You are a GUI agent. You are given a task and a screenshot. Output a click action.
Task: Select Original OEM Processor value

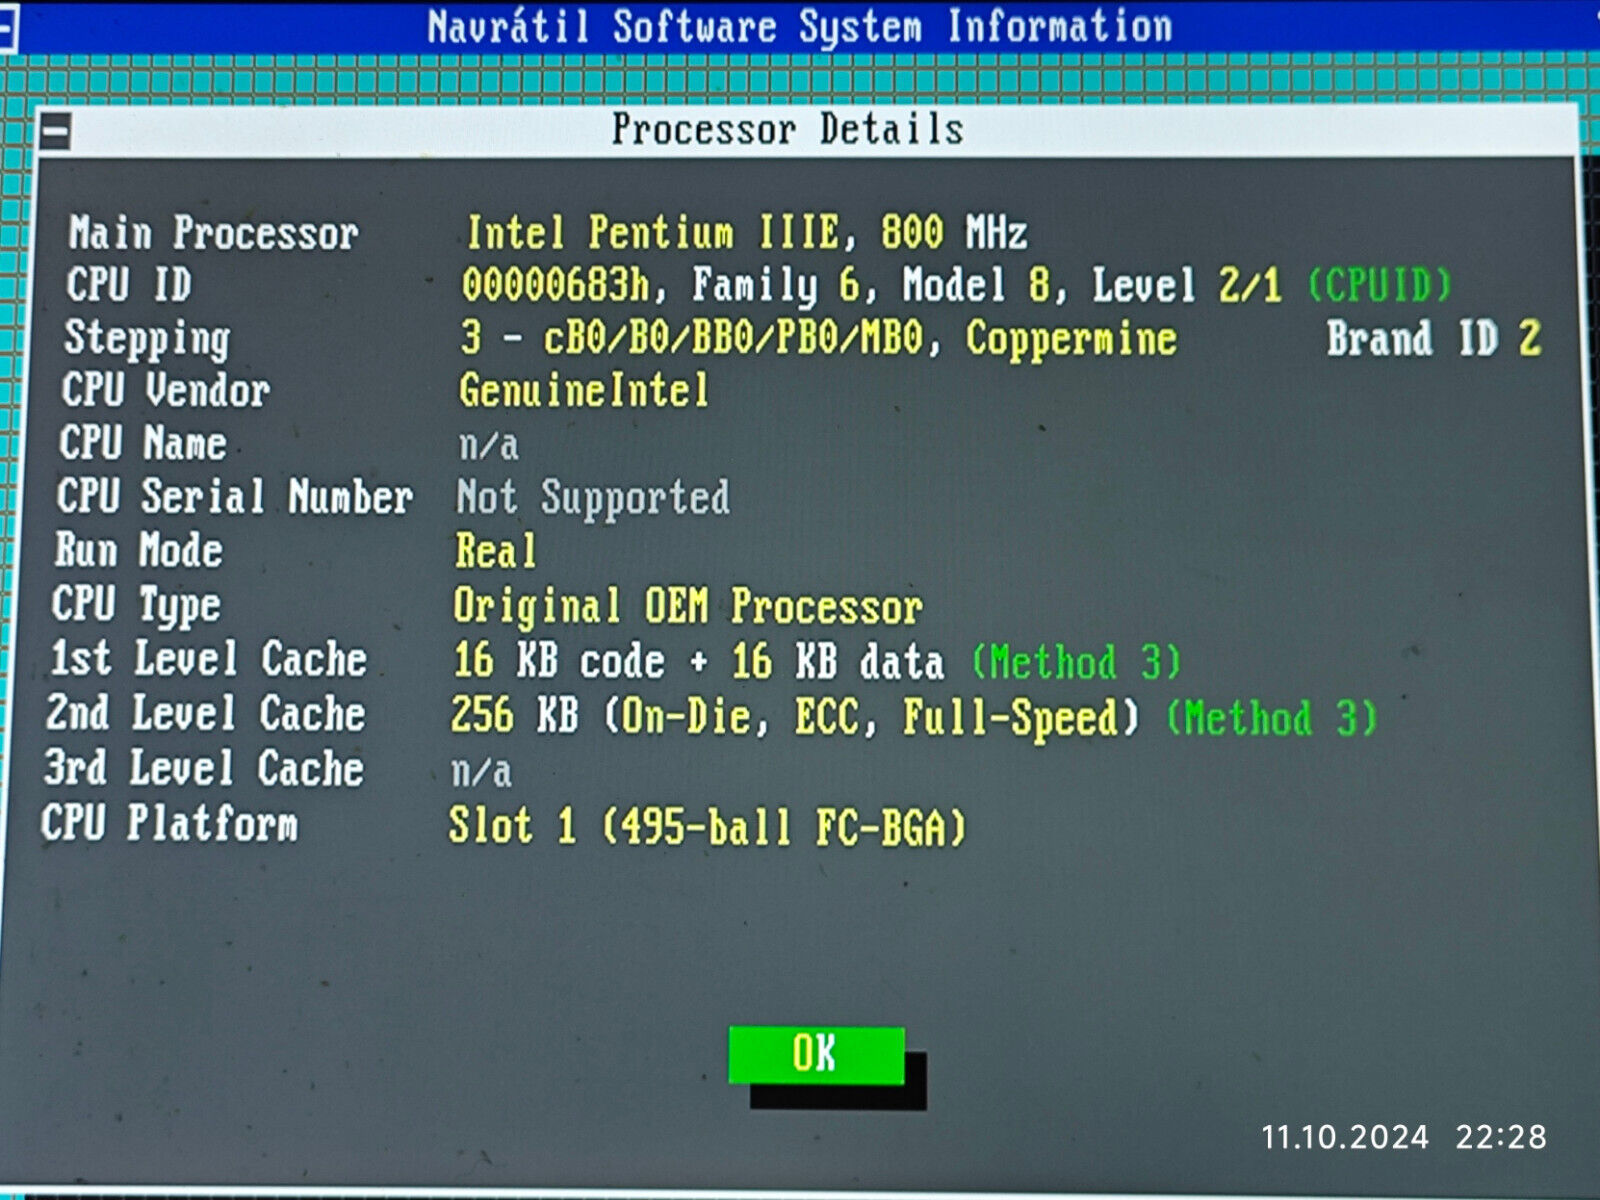[688, 607]
